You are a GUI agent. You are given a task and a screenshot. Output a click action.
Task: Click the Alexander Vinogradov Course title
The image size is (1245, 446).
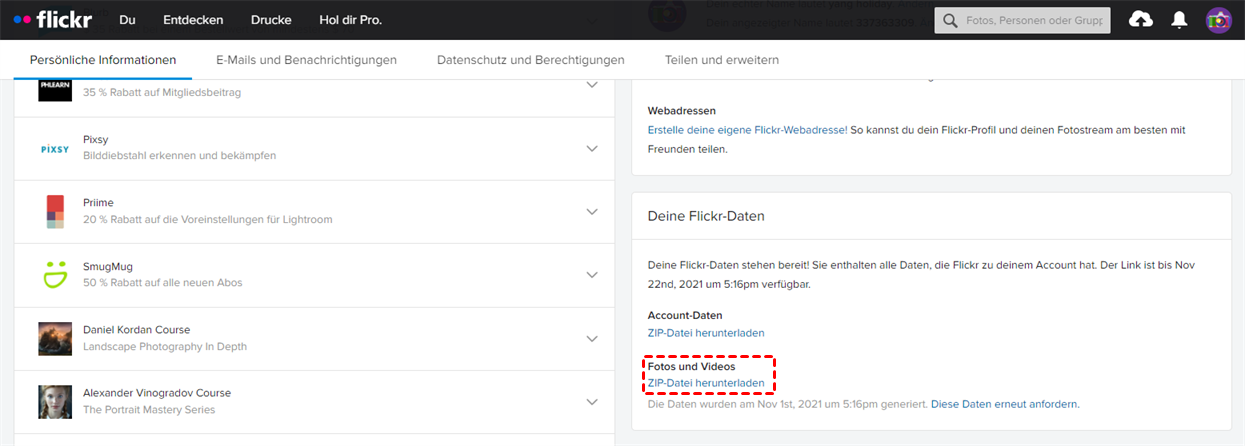pos(157,393)
